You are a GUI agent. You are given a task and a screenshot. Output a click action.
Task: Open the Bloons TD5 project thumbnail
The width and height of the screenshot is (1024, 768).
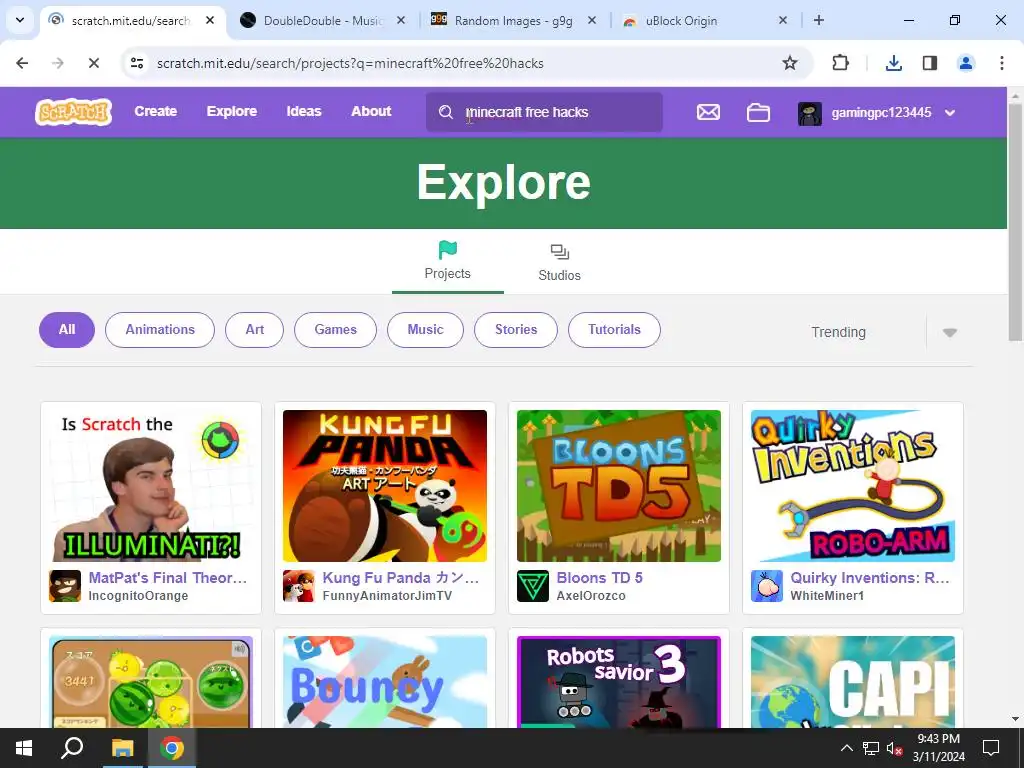coord(618,486)
